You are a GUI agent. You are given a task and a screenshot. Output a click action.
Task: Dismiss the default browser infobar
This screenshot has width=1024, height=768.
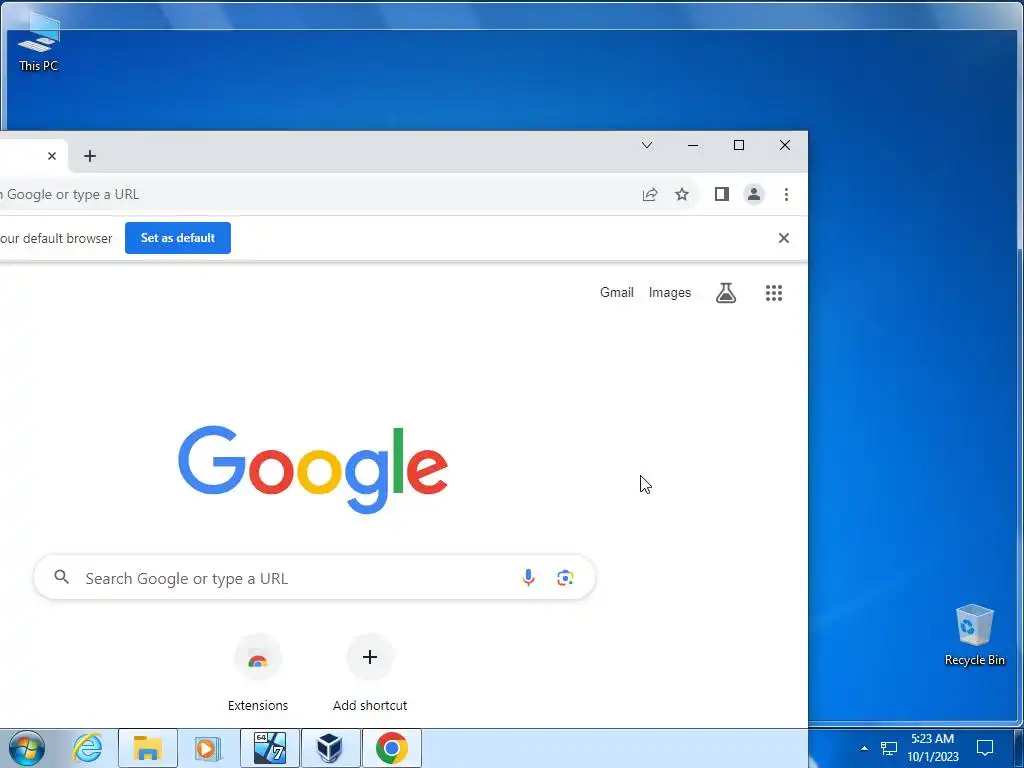(x=784, y=238)
